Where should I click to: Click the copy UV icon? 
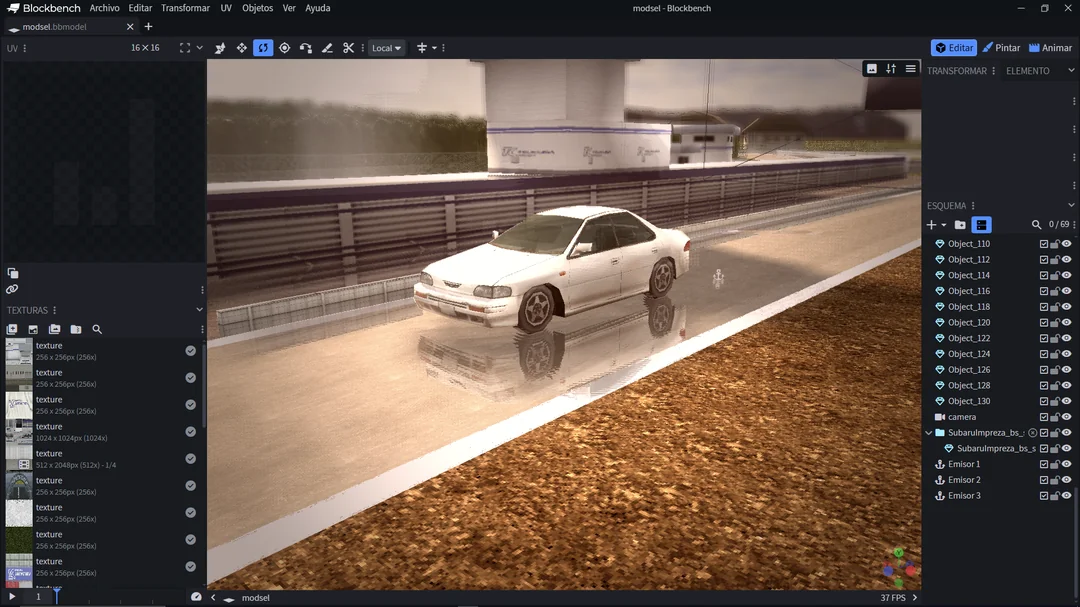[x=12, y=274]
